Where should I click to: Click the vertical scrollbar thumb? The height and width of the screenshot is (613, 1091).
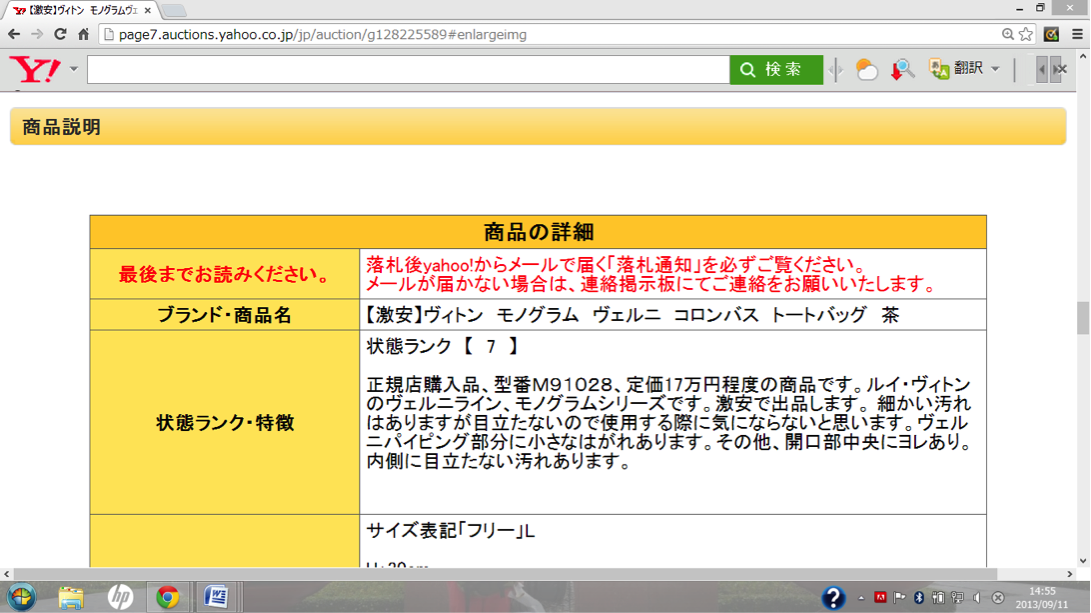pos(1083,318)
